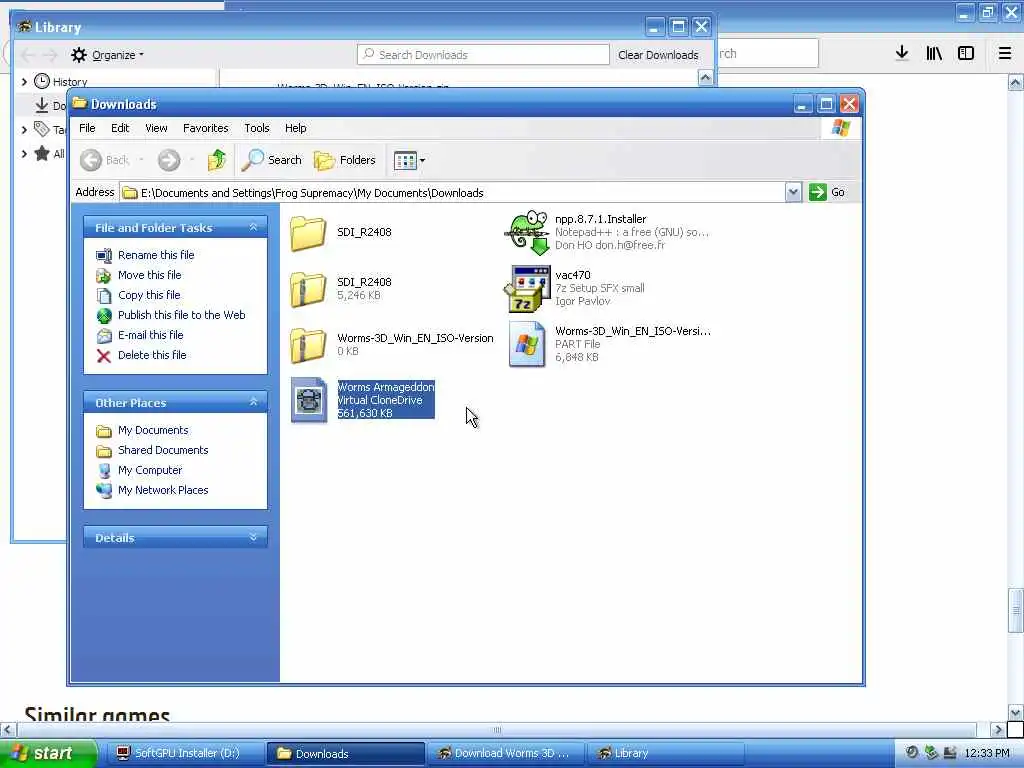Open the Views dropdown in the toolbar
Image resolution: width=1024 pixels, height=768 pixels.
coord(409,160)
